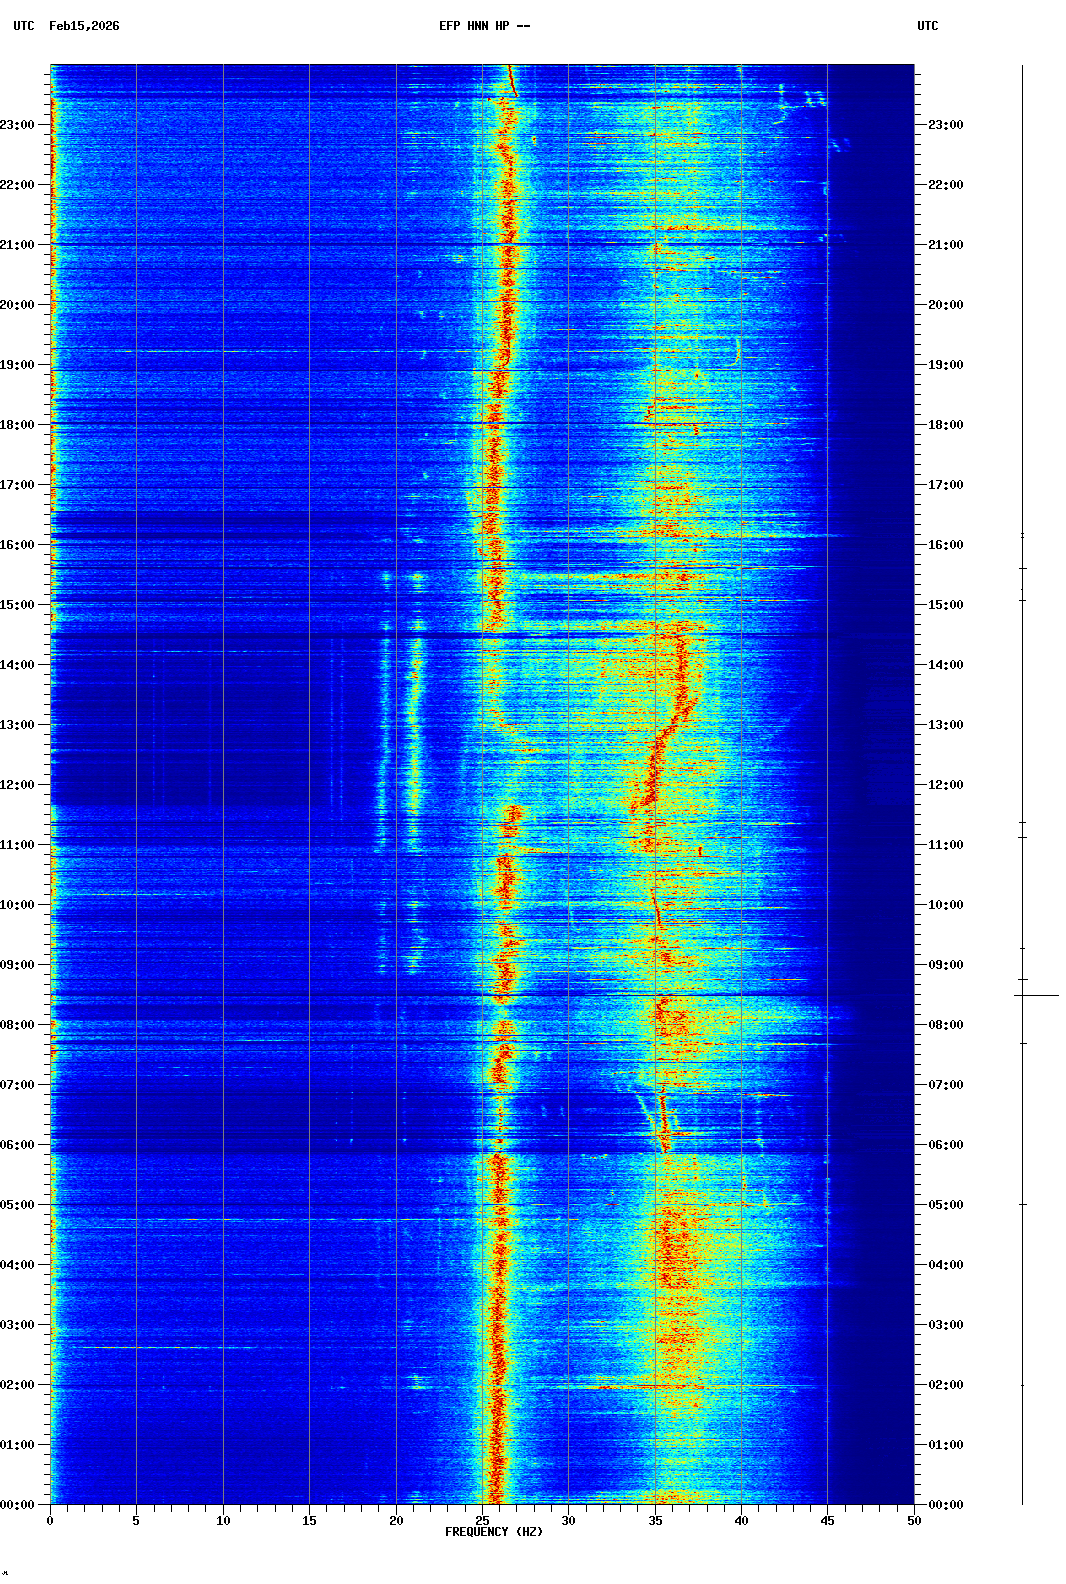
Task: Click the Feb15,2026 date label
Action: pos(84,26)
